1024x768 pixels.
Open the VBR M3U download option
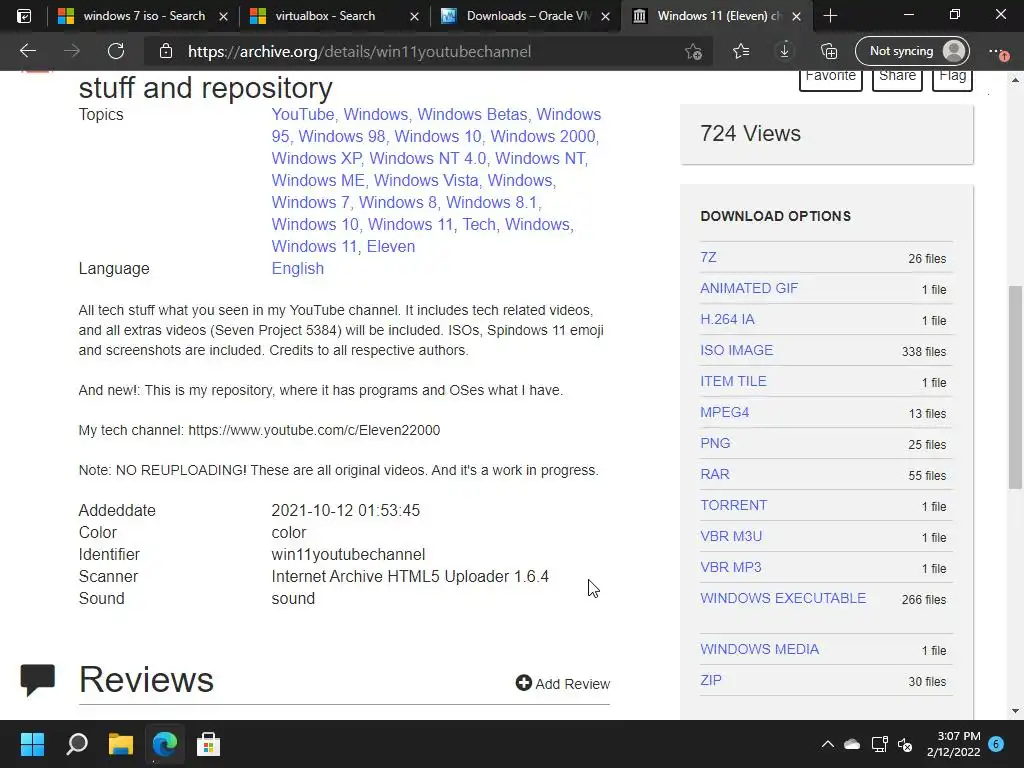click(x=731, y=536)
